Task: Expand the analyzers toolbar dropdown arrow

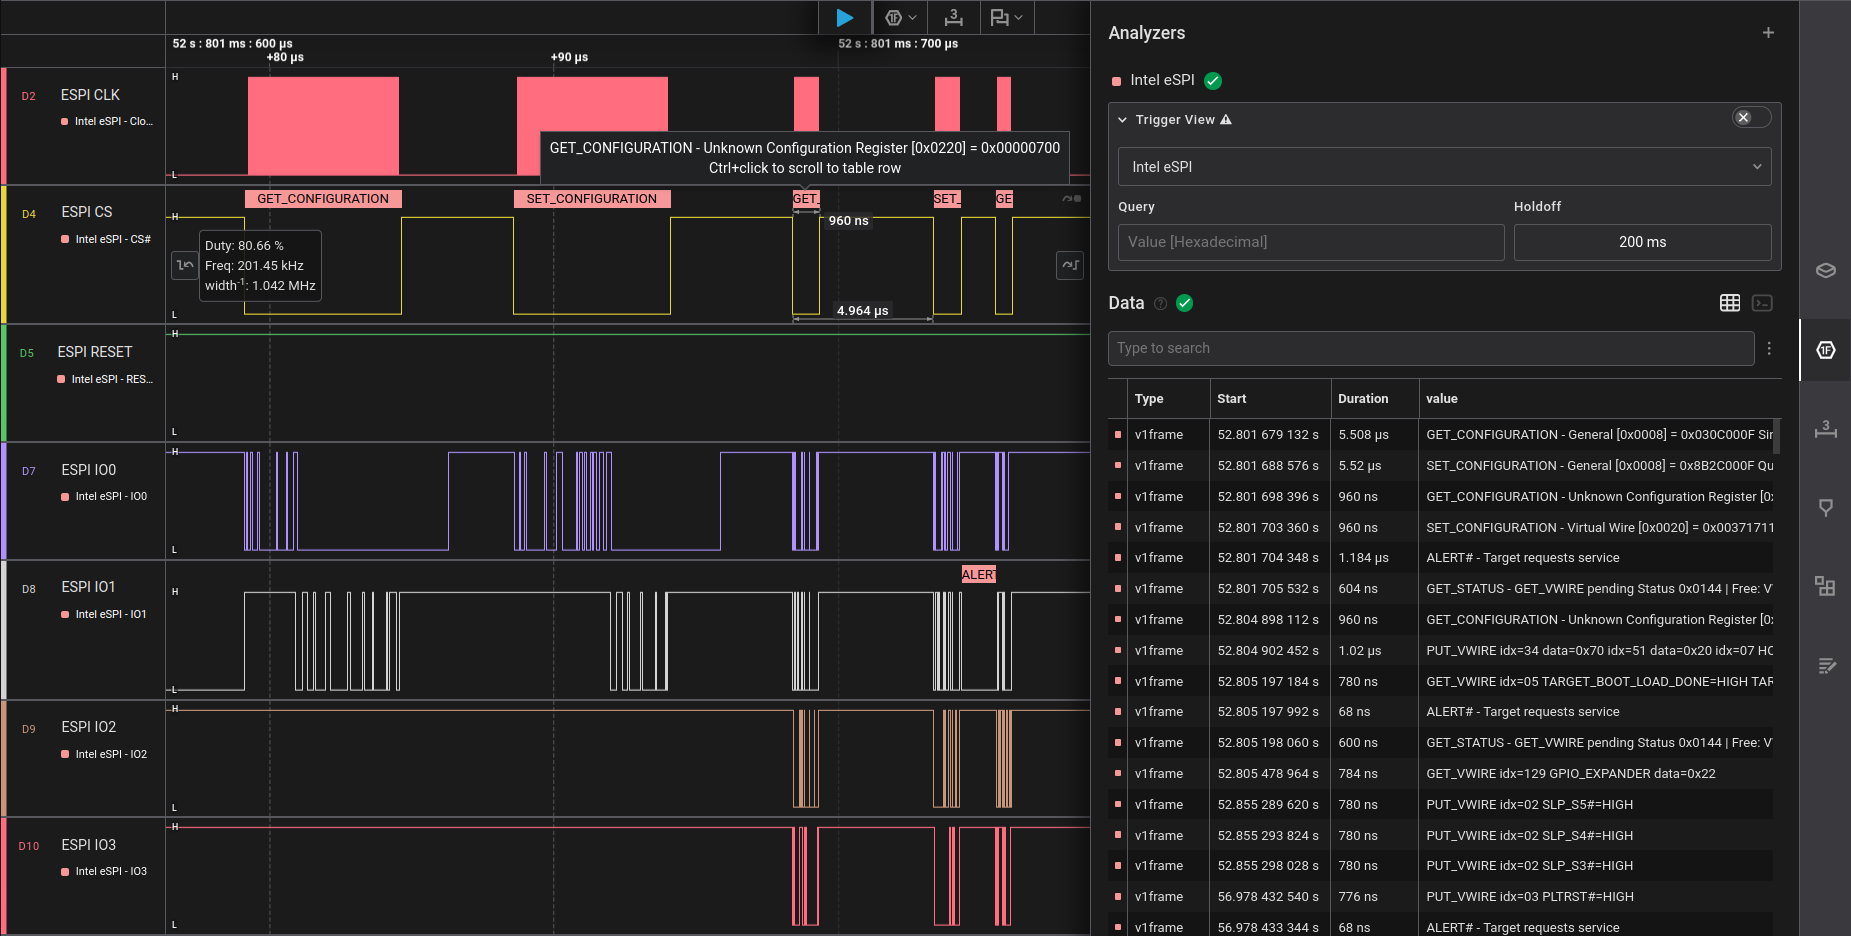Action: coord(913,18)
